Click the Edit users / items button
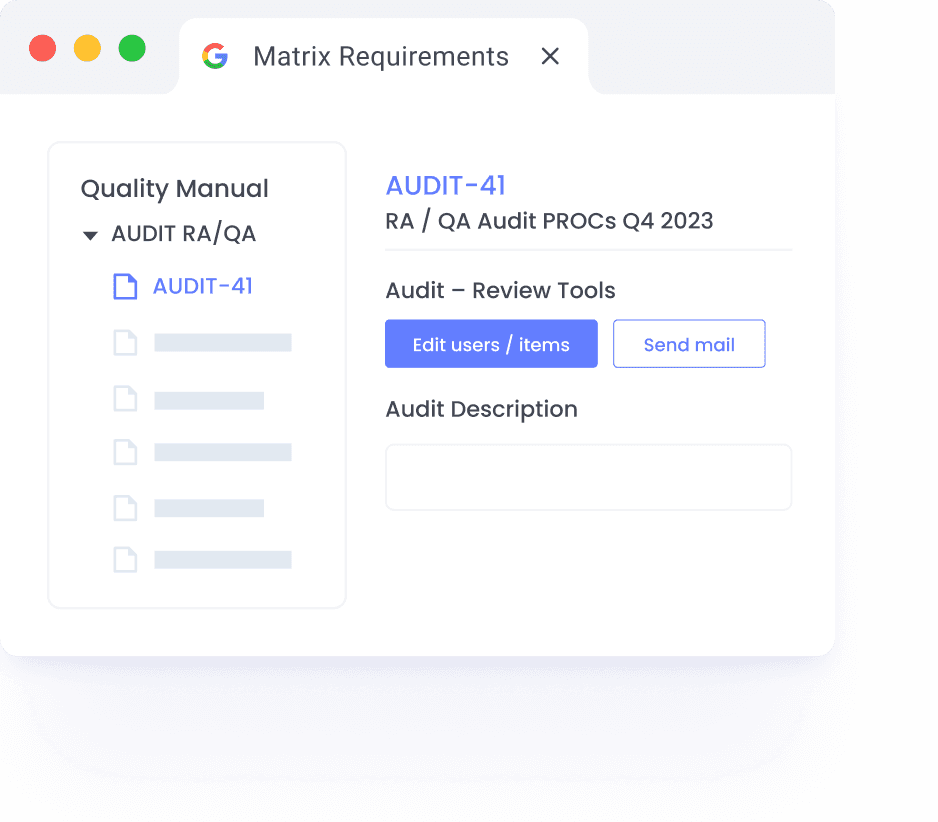This screenshot has height=822, width=938. (491, 343)
